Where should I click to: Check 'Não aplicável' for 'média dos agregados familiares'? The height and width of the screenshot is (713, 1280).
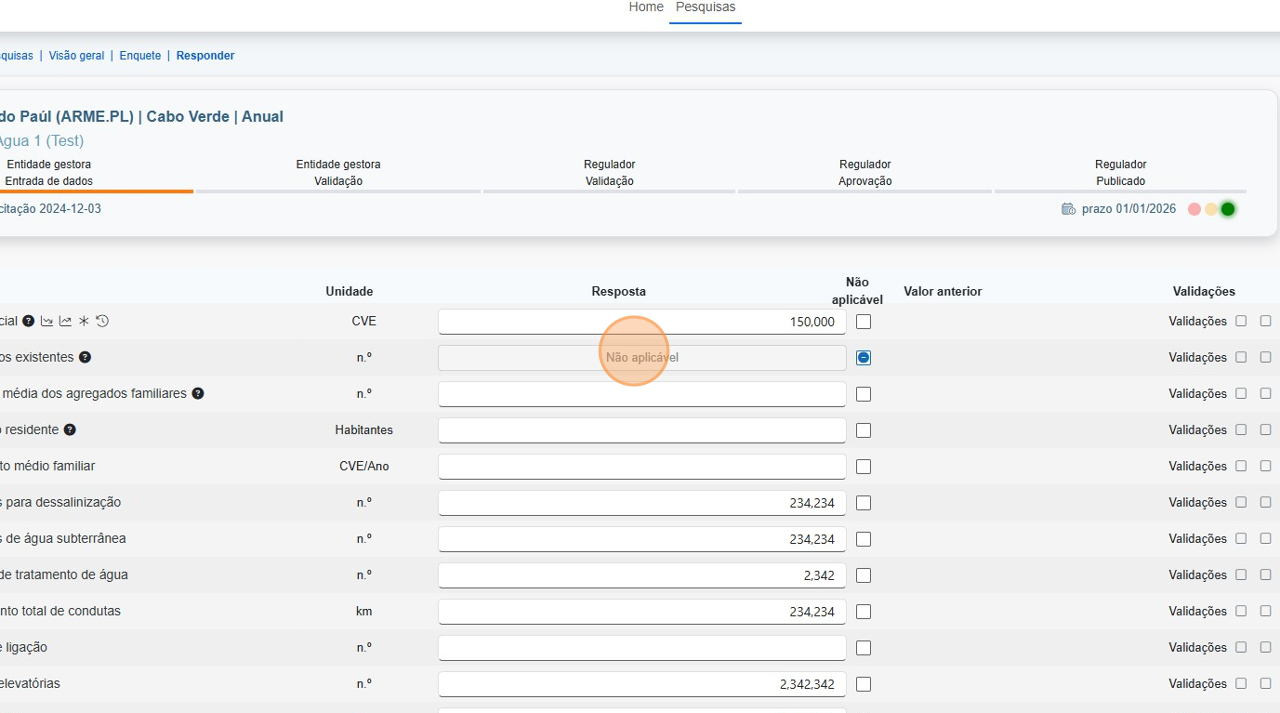point(864,394)
